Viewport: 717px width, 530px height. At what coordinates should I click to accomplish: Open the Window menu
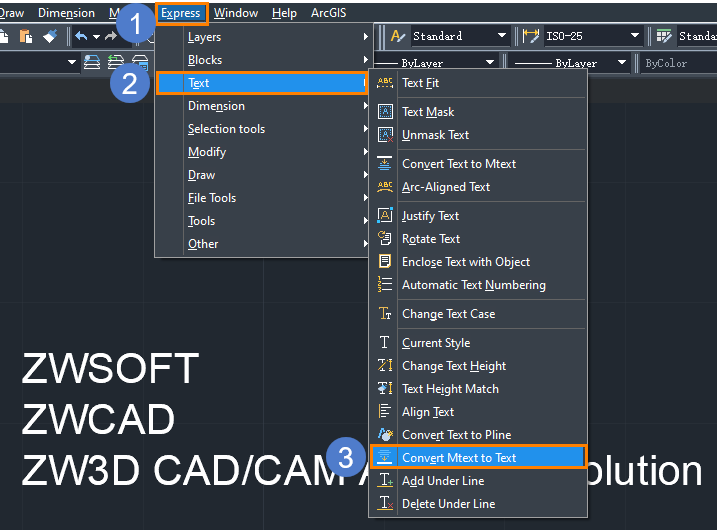(x=236, y=13)
